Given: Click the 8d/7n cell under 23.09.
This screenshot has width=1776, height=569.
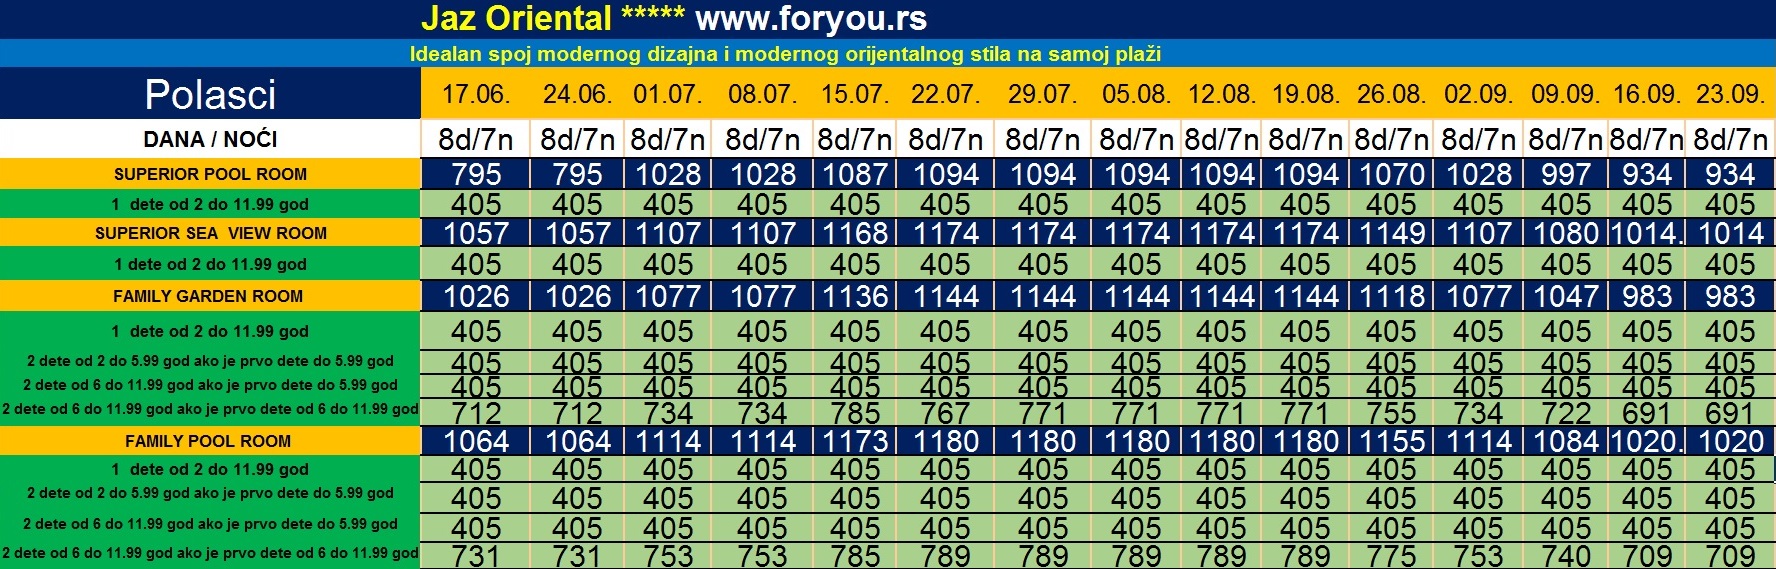Looking at the screenshot, I should pos(1730,139).
